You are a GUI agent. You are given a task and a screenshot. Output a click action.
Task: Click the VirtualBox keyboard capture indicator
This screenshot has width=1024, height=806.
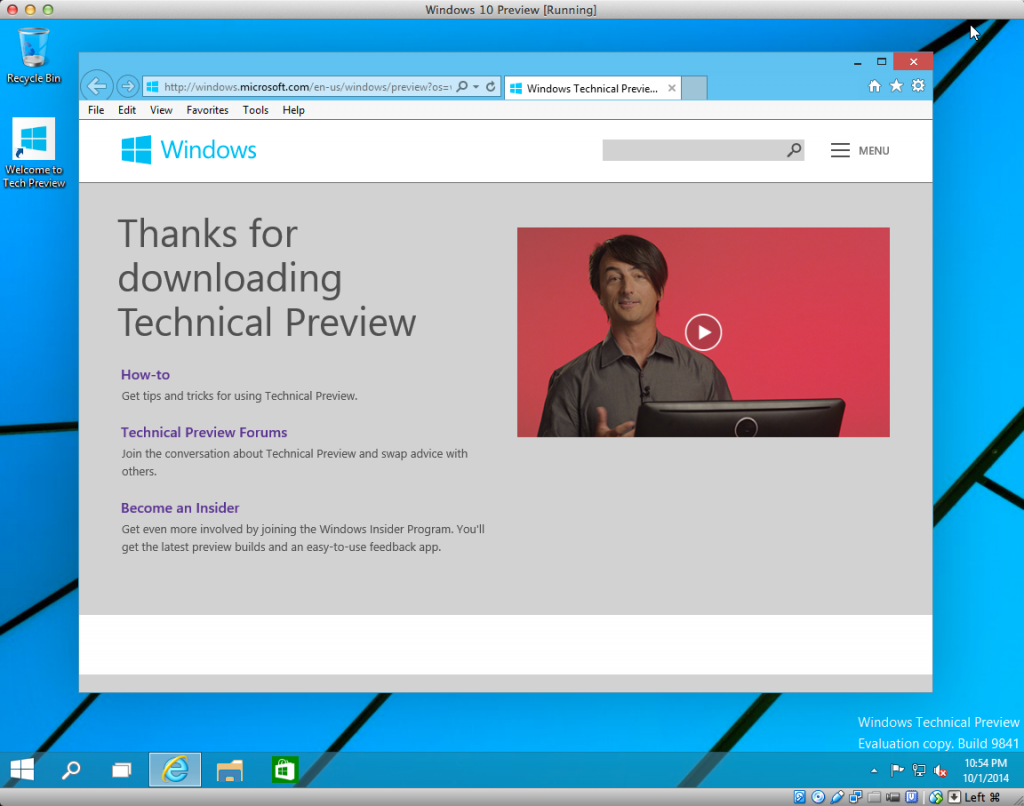(954, 797)
